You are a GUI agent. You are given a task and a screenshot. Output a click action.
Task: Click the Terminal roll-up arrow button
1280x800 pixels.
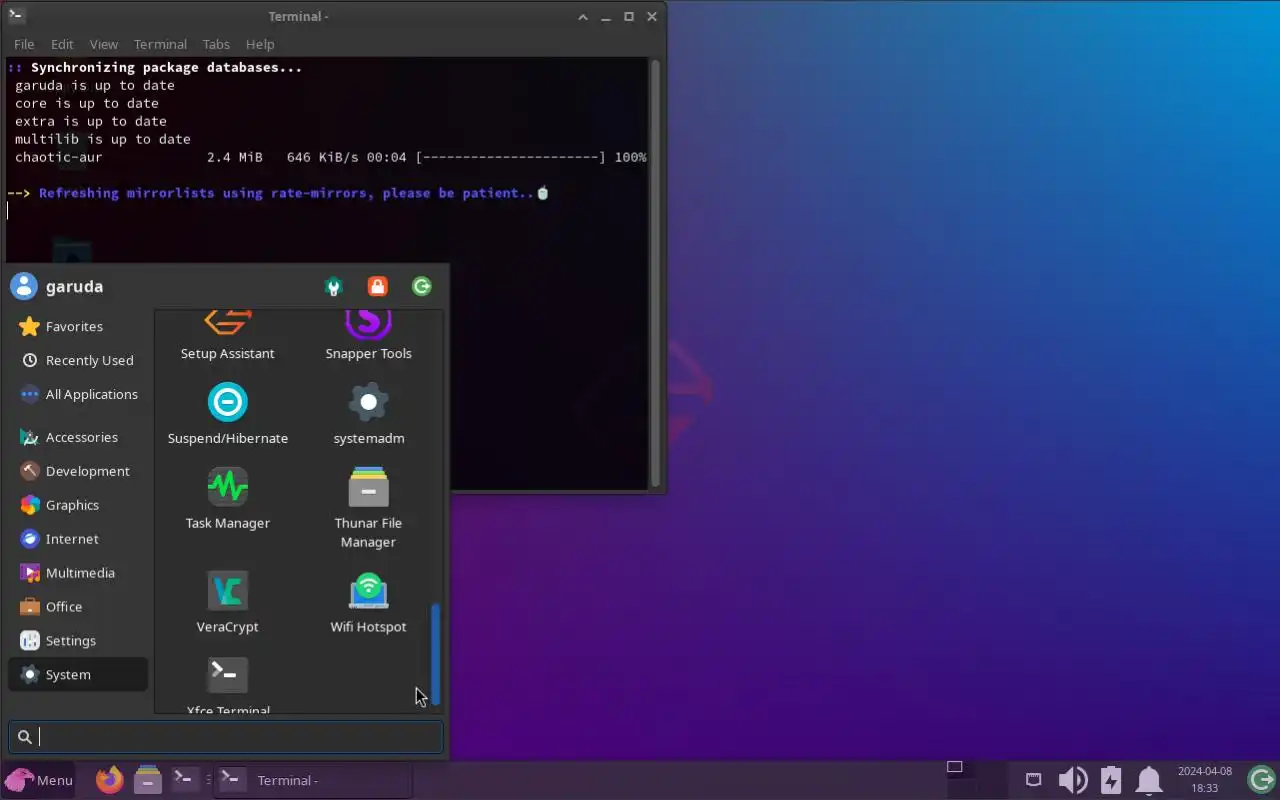pyautogui.click(x=583, y=16)
